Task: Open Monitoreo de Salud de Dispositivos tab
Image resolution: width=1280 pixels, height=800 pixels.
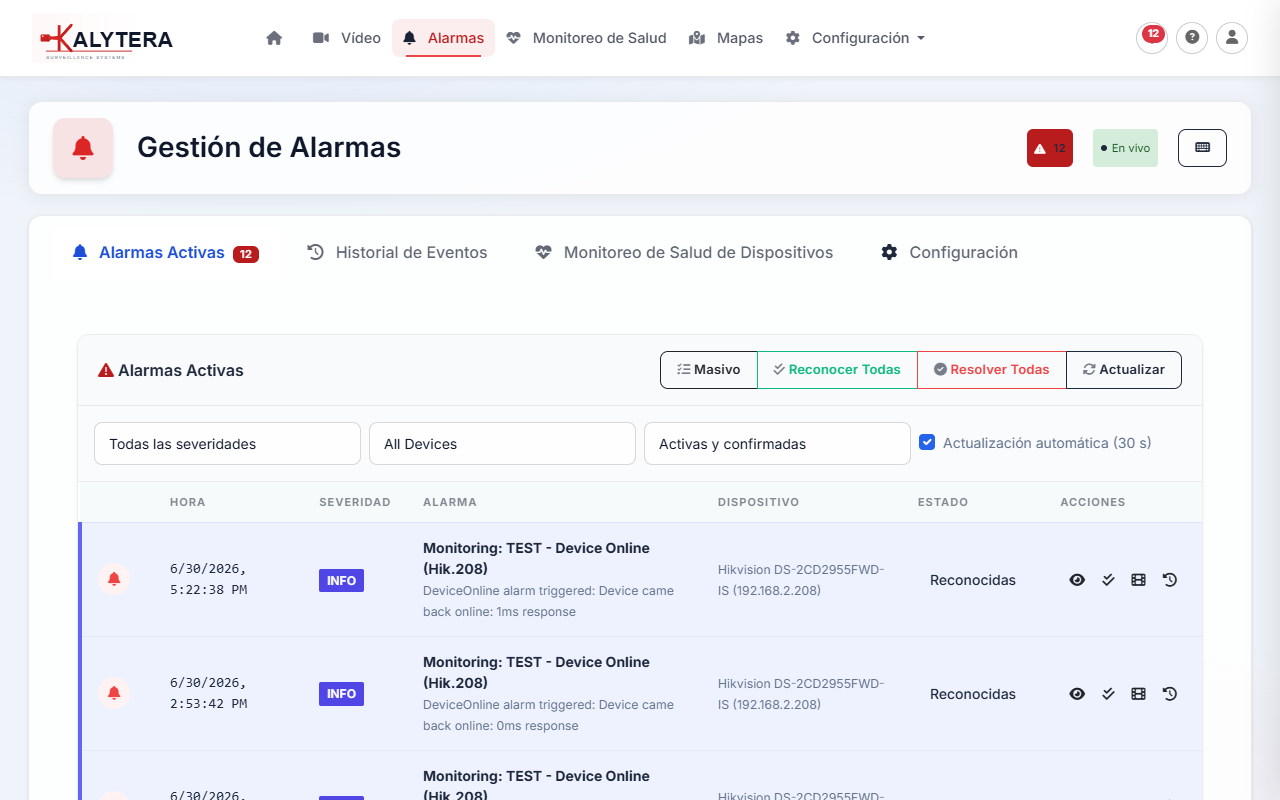Action: click(684, 253)
